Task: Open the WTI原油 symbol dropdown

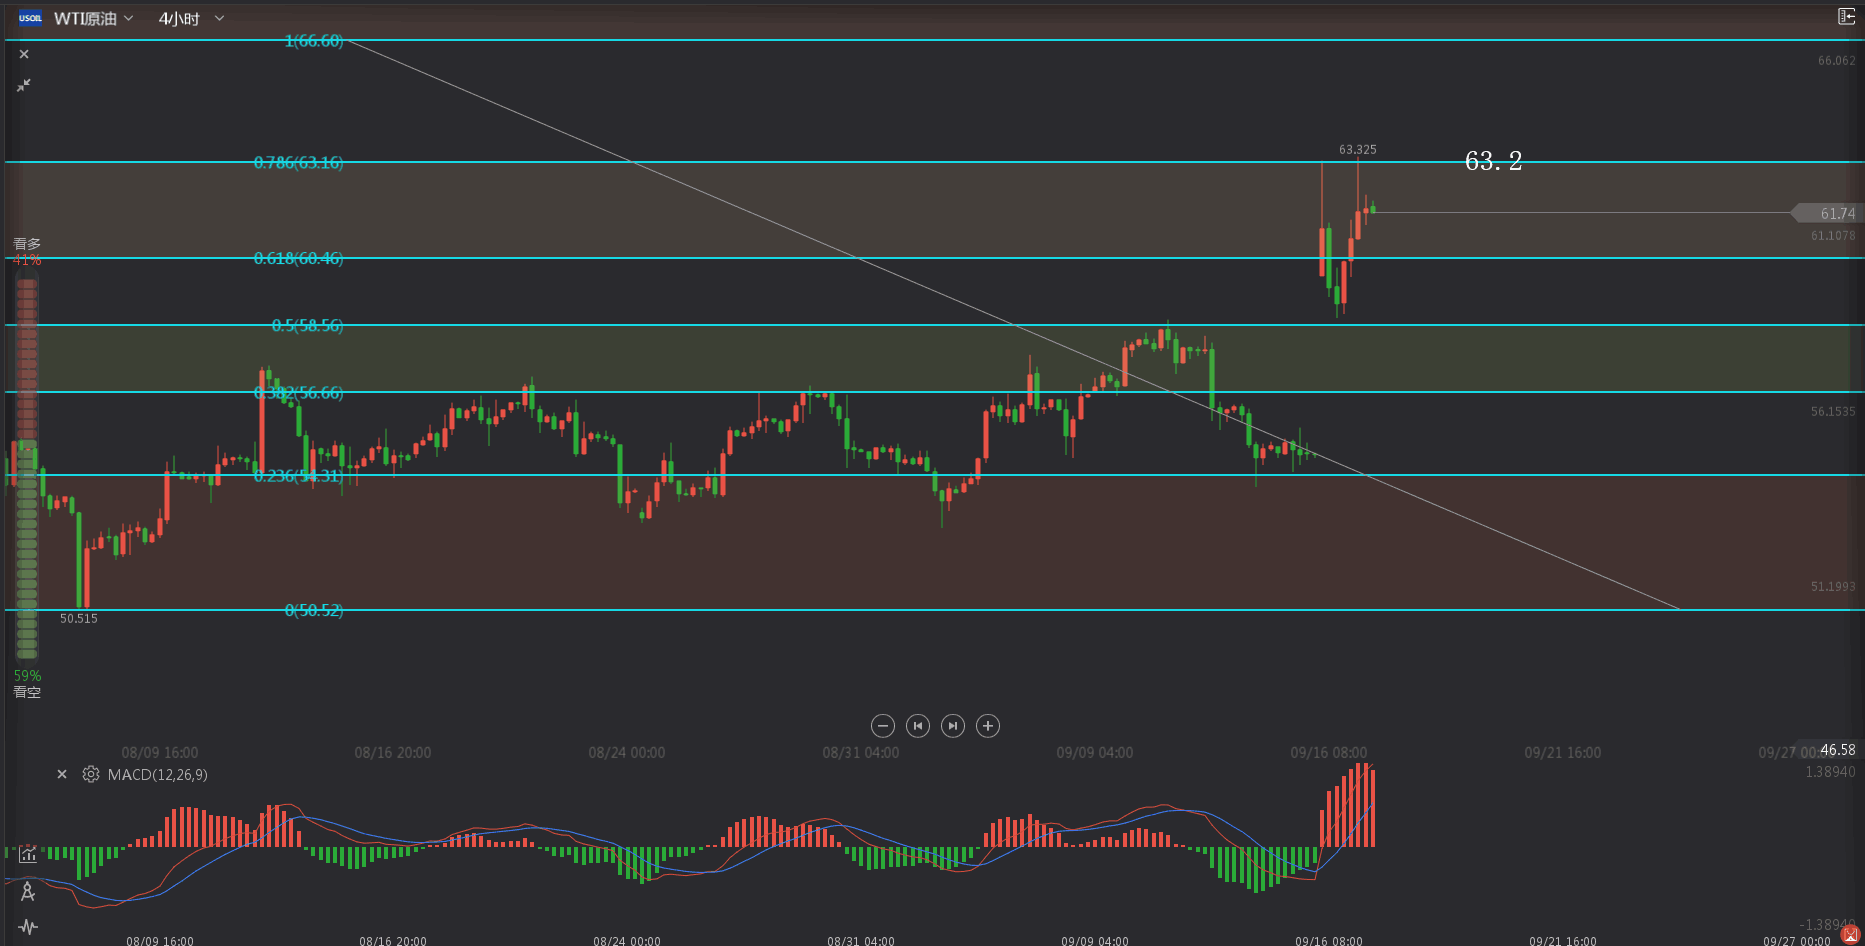Action: [93, 18]
